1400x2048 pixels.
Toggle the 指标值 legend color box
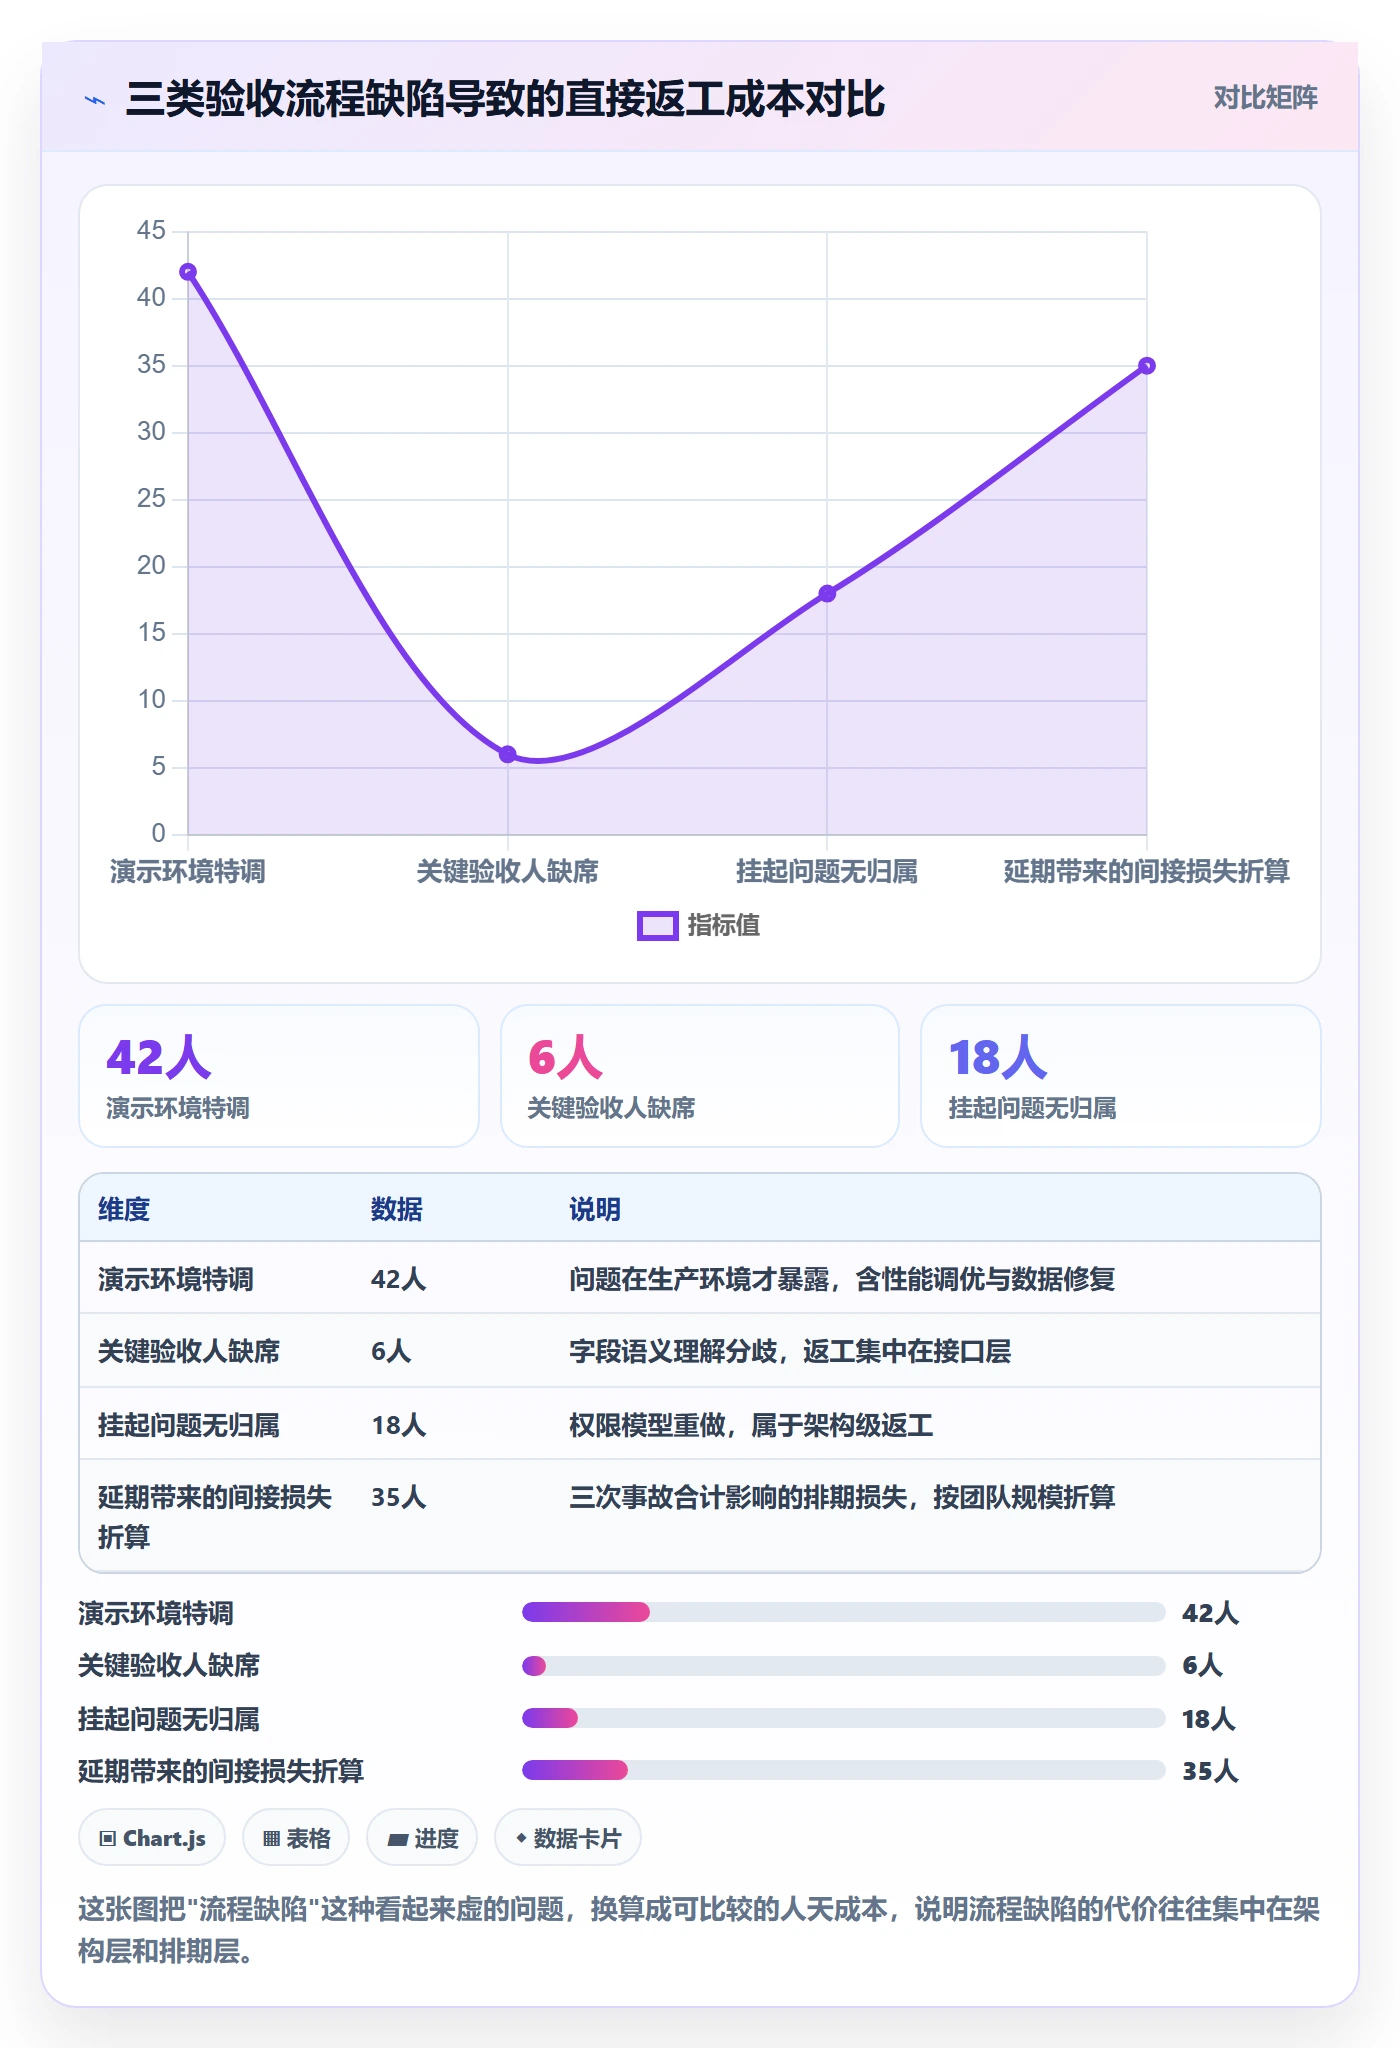pyautogui.click(x=658, y=926)
